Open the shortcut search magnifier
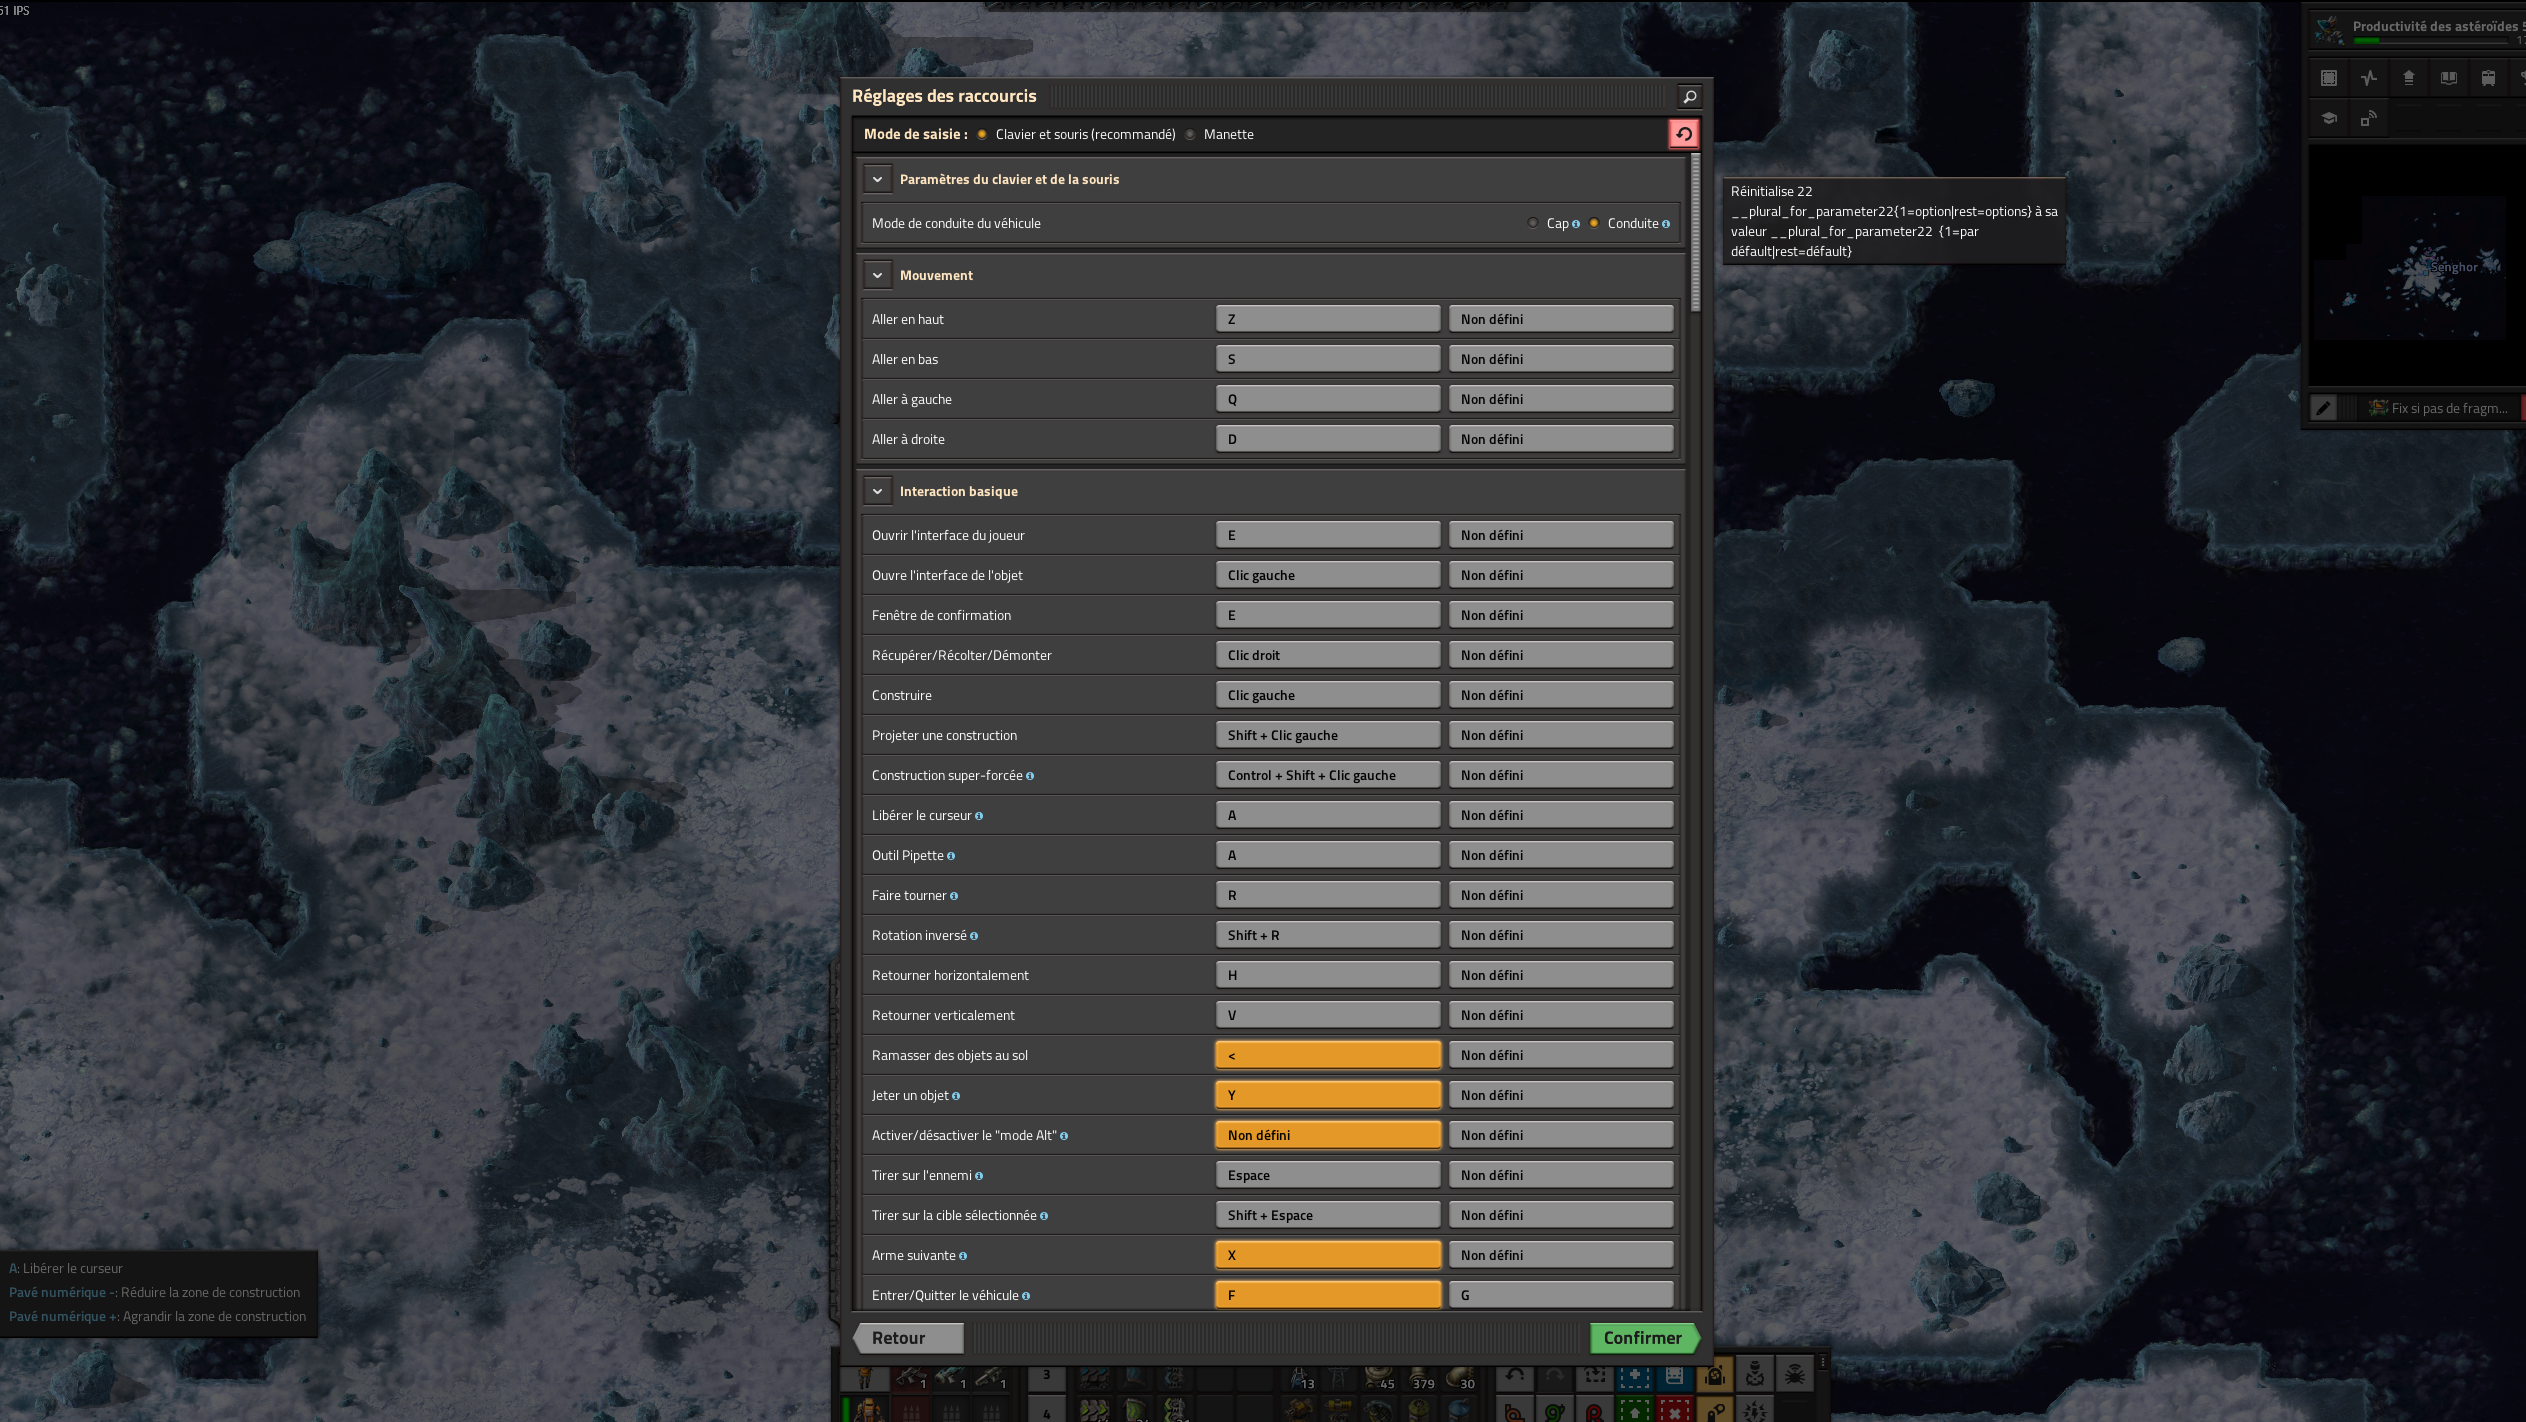 tap(1689, 96)
